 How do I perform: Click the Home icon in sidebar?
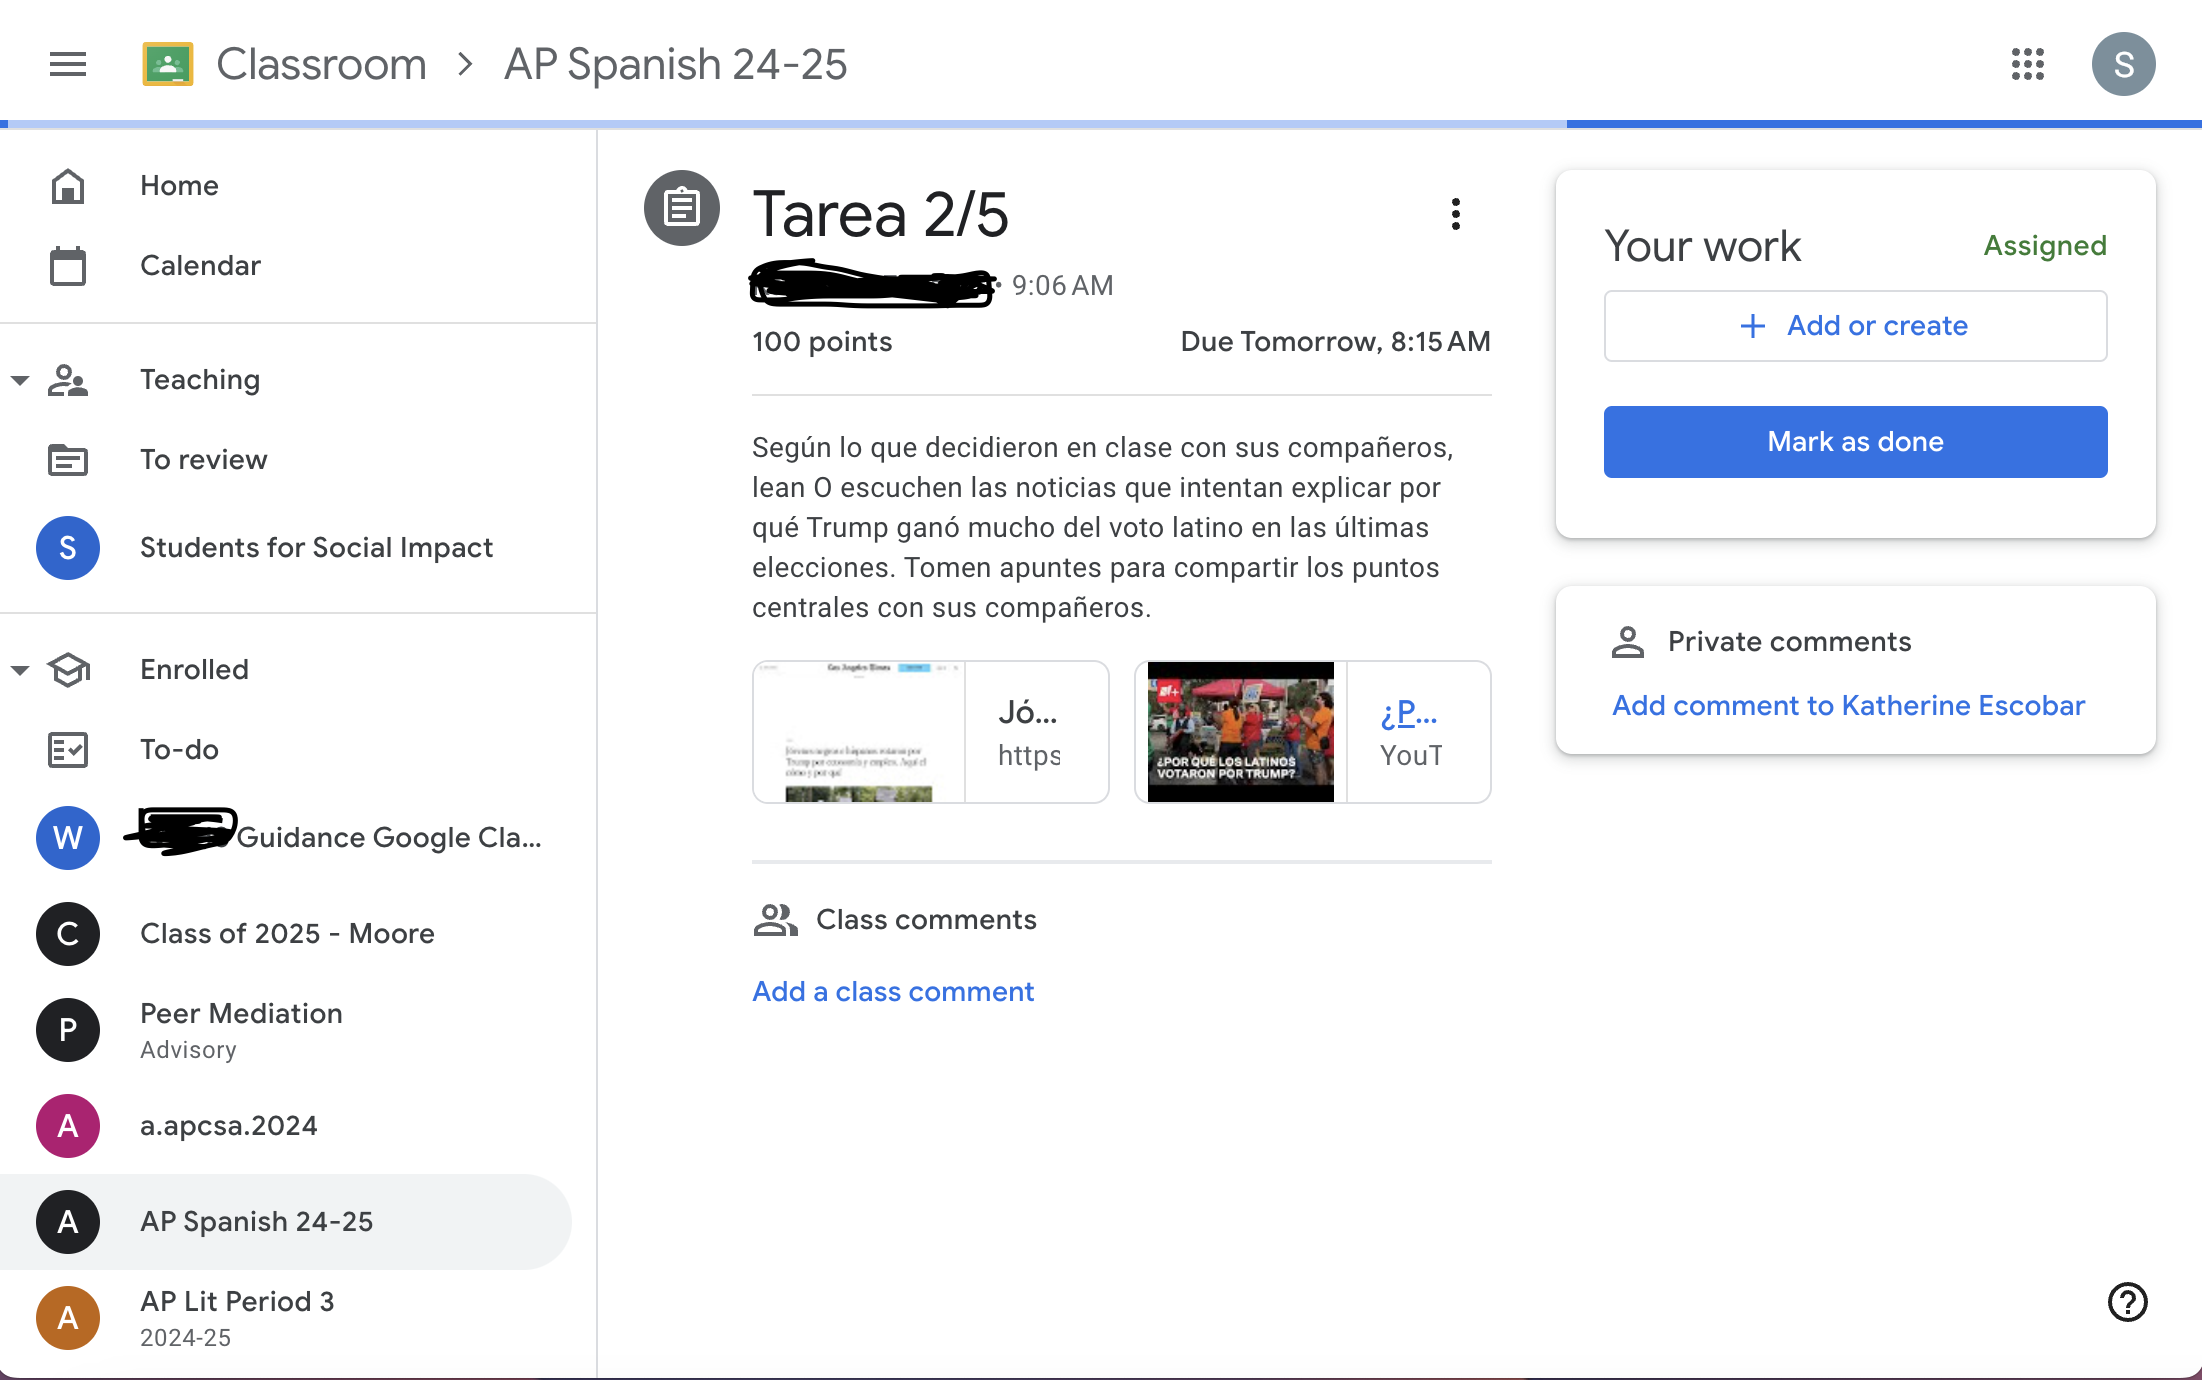pos(68,186)
